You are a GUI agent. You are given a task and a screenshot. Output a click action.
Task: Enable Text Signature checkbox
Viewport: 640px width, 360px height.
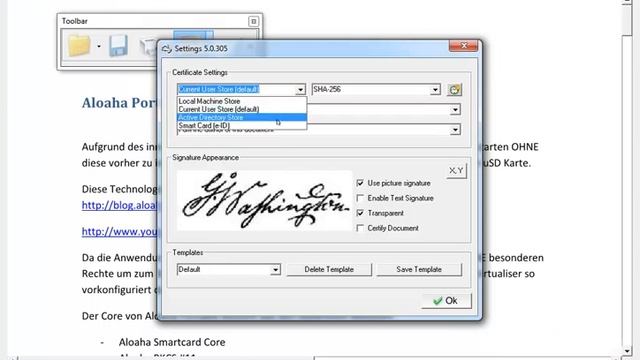(x=360, y=198)
